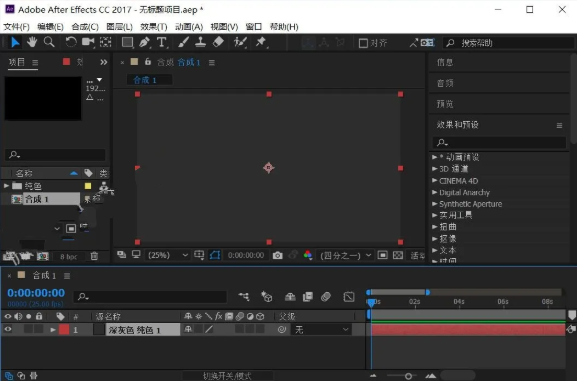
Task: Select the Selection arrow tool
Action: [x=15, y=42]
